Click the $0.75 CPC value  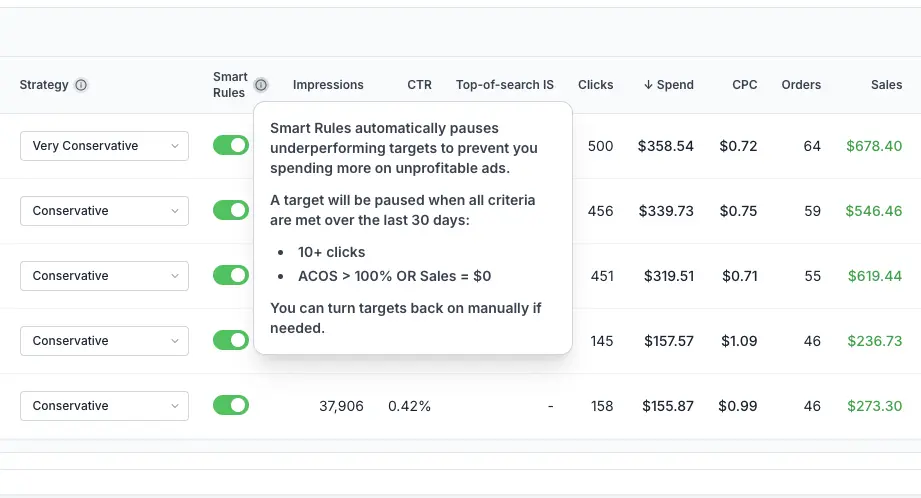point(738,211)
